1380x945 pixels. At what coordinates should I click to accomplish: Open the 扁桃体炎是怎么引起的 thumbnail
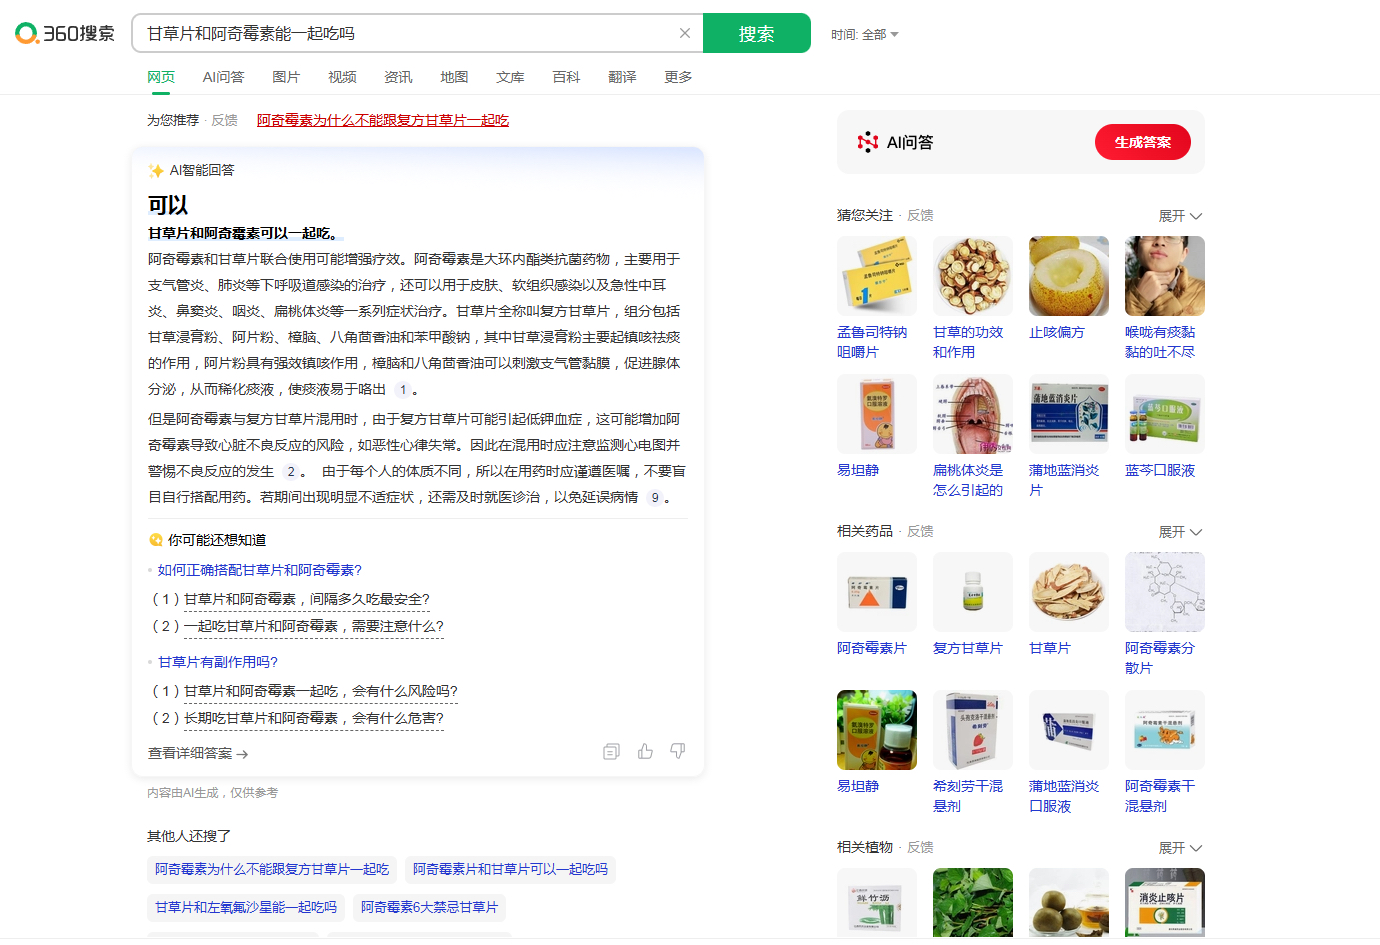(x=973, y=414)
